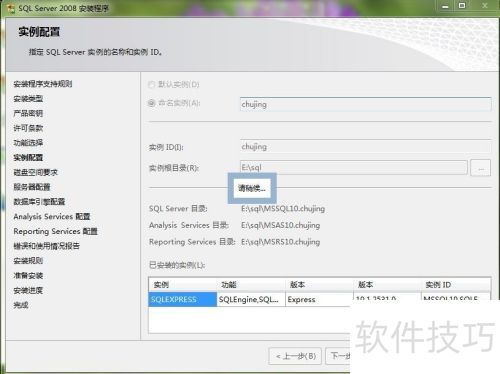
Task: Open the 许可条款 step in the sidebar
Action: (28, 128)
